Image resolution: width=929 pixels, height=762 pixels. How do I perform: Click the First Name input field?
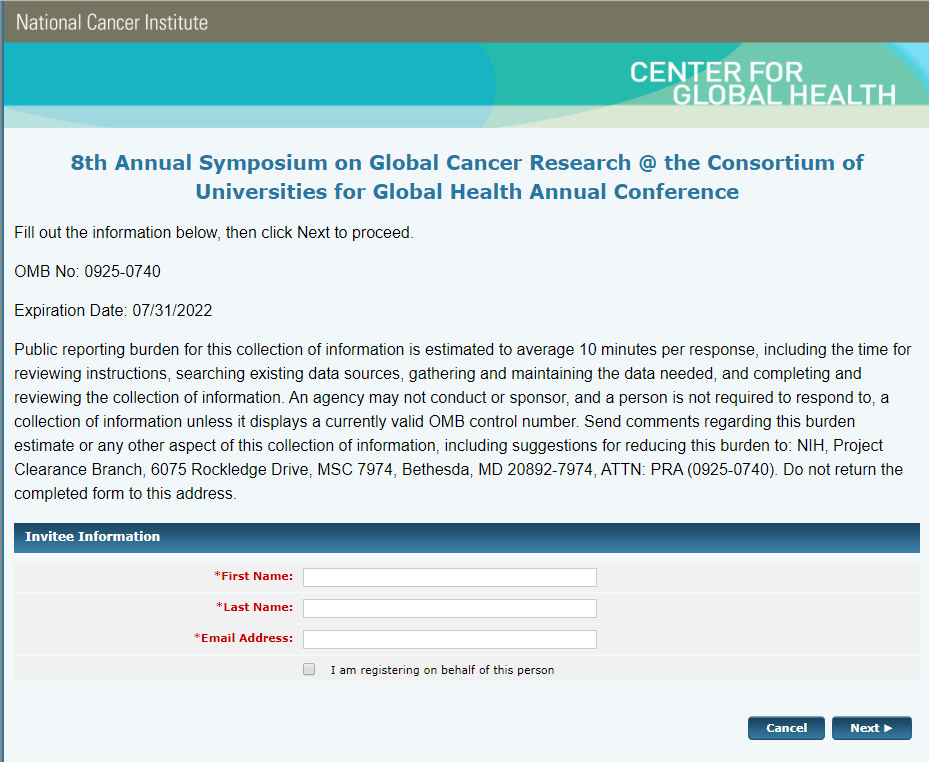pos(449,577)
